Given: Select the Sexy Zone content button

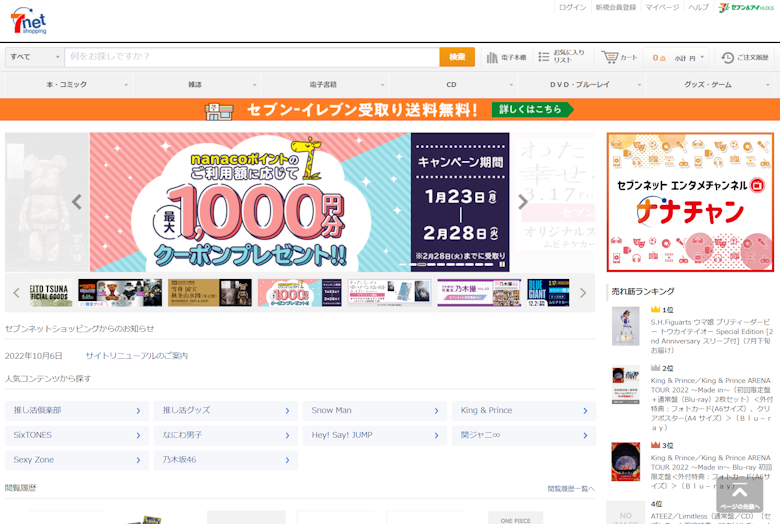Looking at the screenshot, I should coord(77,460).
